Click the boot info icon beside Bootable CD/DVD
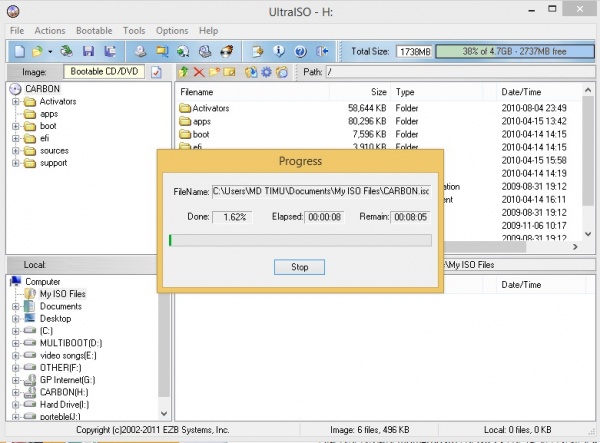 click(156, 72)
